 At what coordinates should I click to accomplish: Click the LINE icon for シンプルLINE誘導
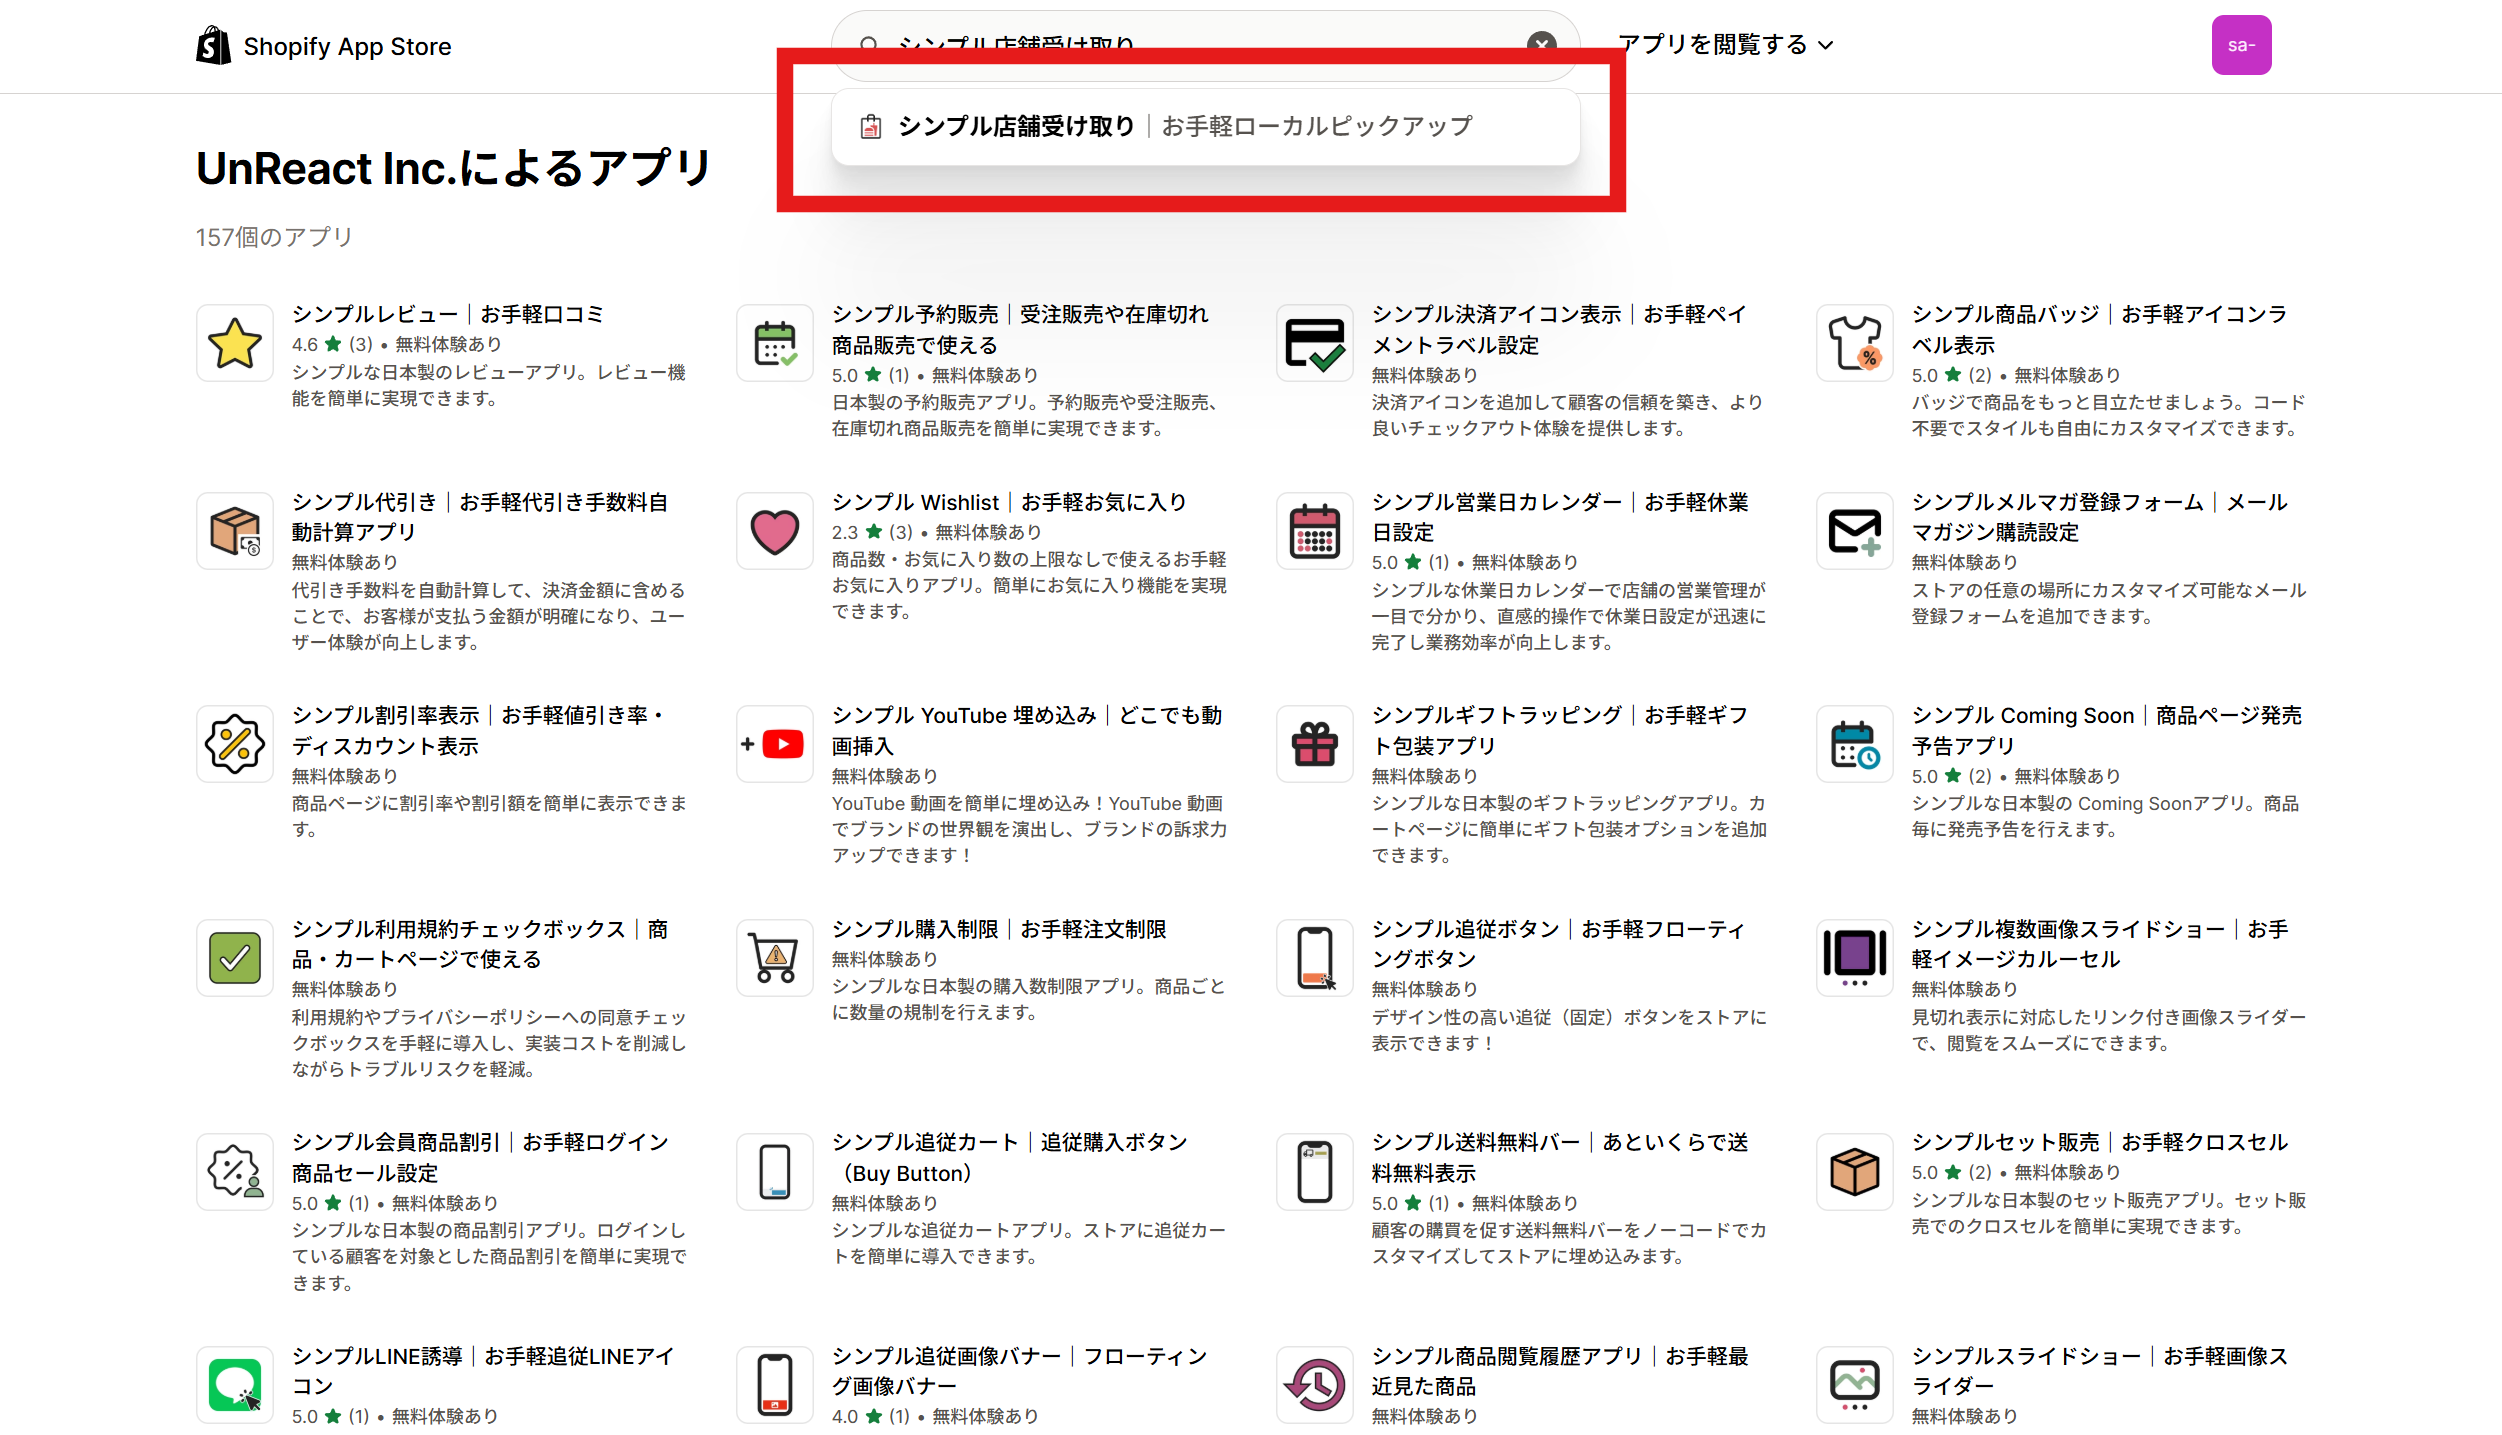click(235, 1385)
